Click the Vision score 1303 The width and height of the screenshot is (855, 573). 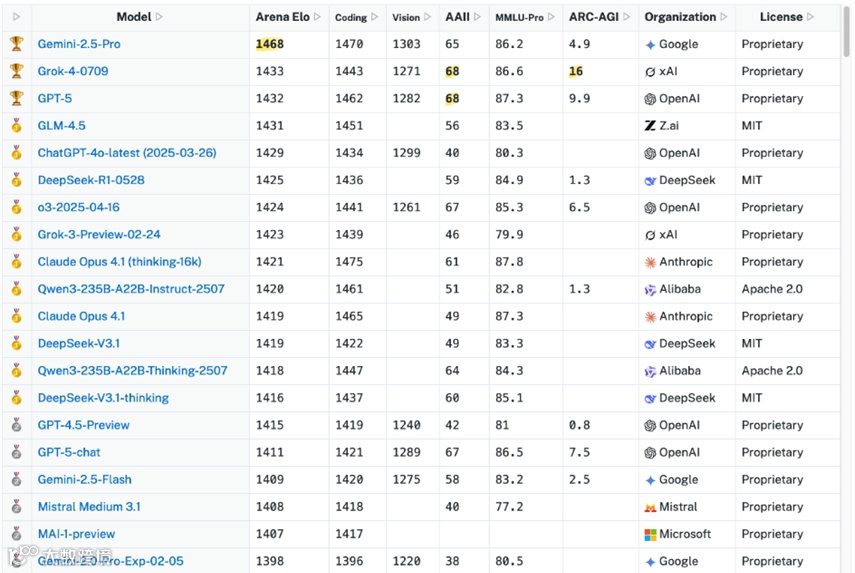click(x=406, y=44)
